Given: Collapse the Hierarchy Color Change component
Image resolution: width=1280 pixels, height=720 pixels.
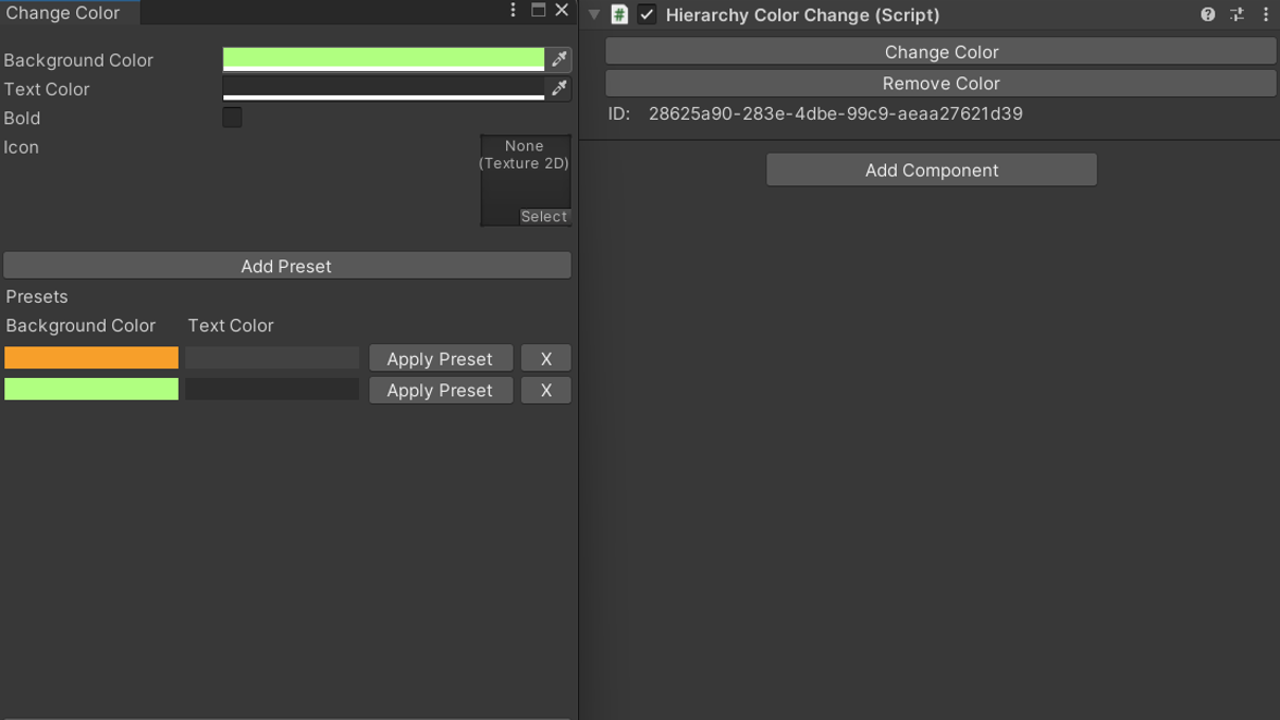Looking at the screenshot, I should pyautogui.click(x=594, y=15).
